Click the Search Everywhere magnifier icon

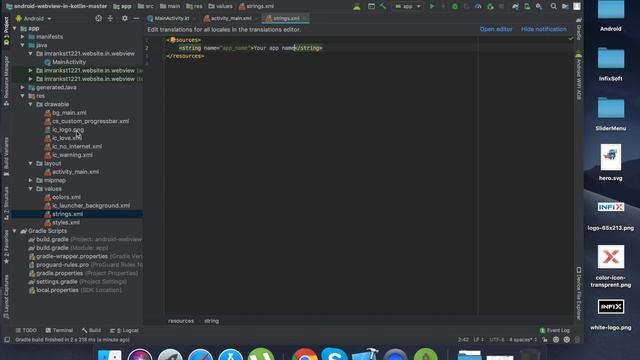tap(553, 6)
